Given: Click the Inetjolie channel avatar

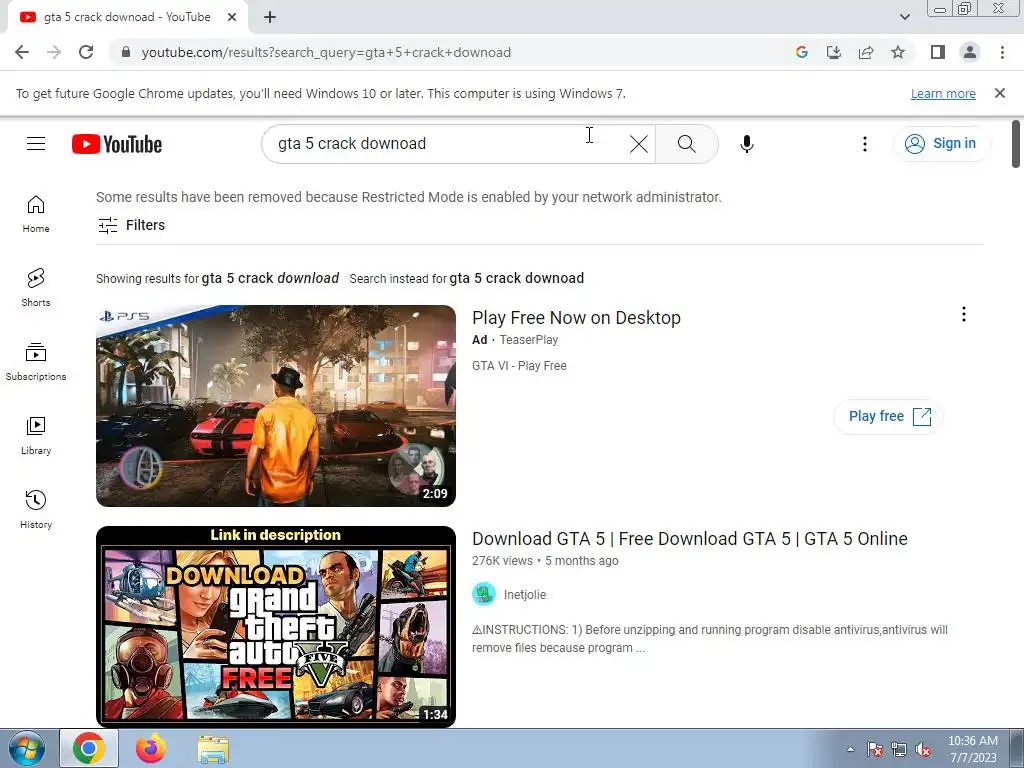Looking at the screenshot, I should pos(484,594).
